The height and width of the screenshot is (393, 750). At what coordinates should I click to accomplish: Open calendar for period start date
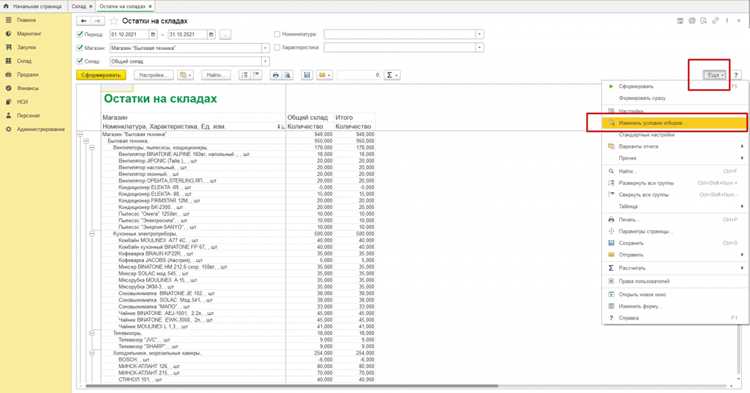153,34
